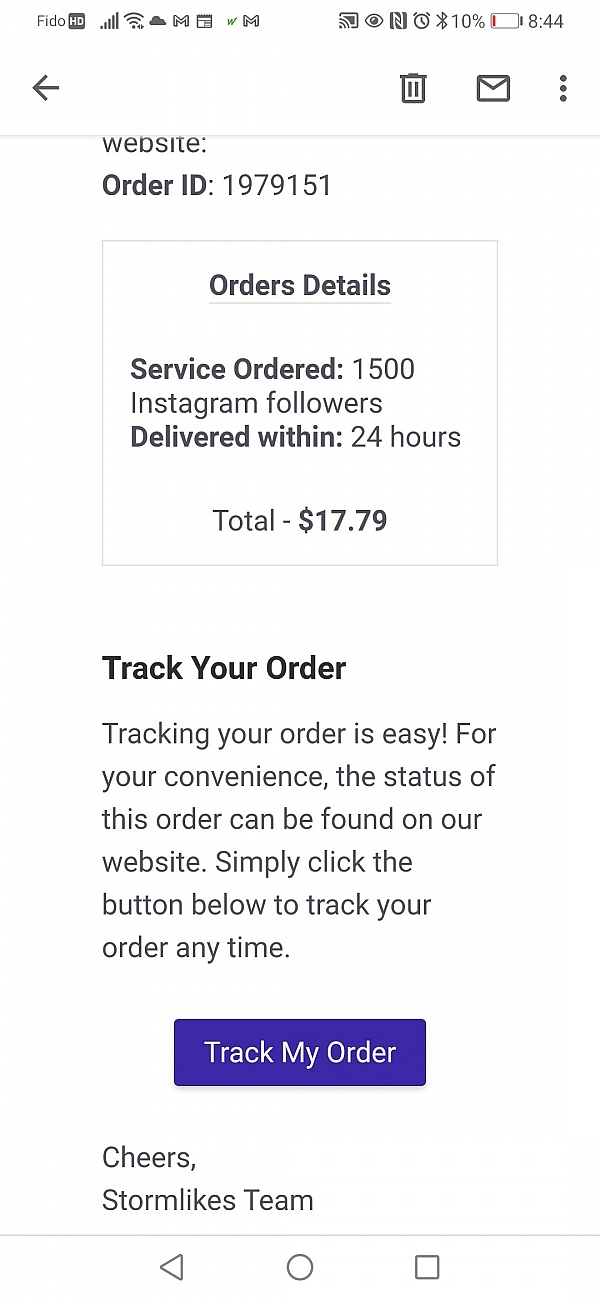Tap the Bluetooth status icon

tap(441, 21)
